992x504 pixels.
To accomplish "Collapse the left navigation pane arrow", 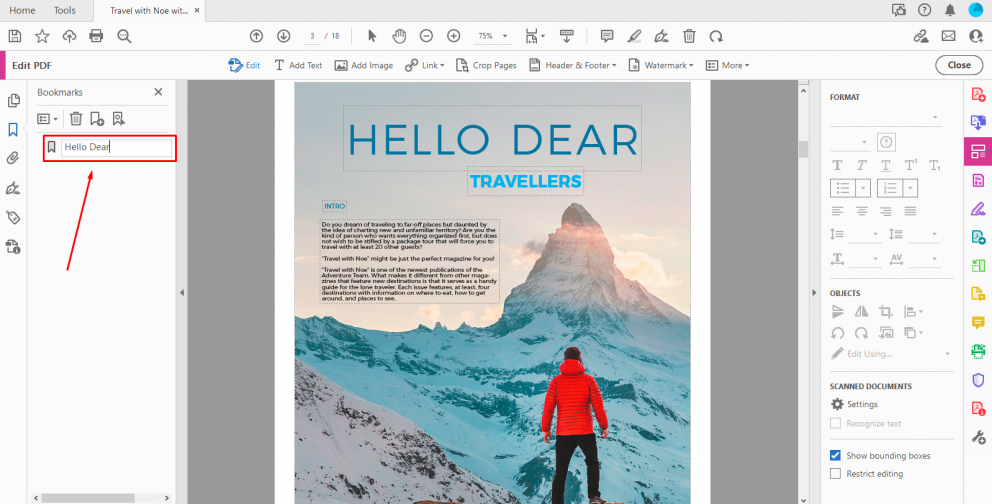I will point(182,293).
